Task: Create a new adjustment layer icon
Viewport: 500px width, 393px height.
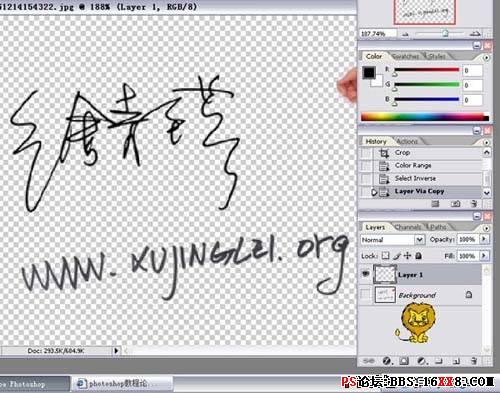Action: pyautogui.click(x=422, y=361)
